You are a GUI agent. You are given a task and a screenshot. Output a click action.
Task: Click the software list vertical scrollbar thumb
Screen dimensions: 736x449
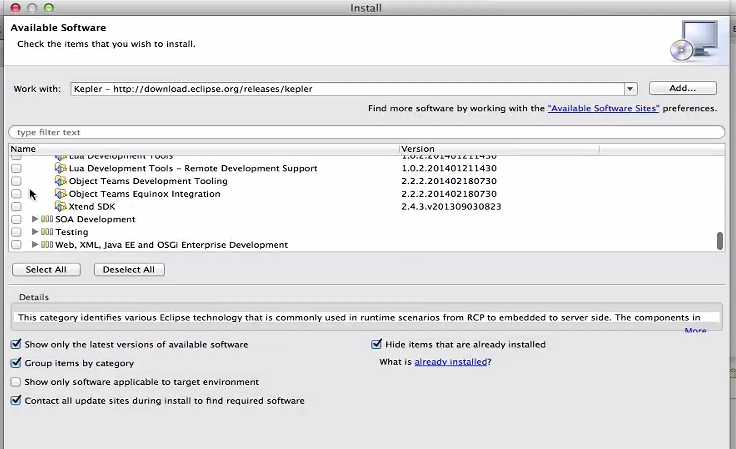pyautogui.click(x=720, y=241)
